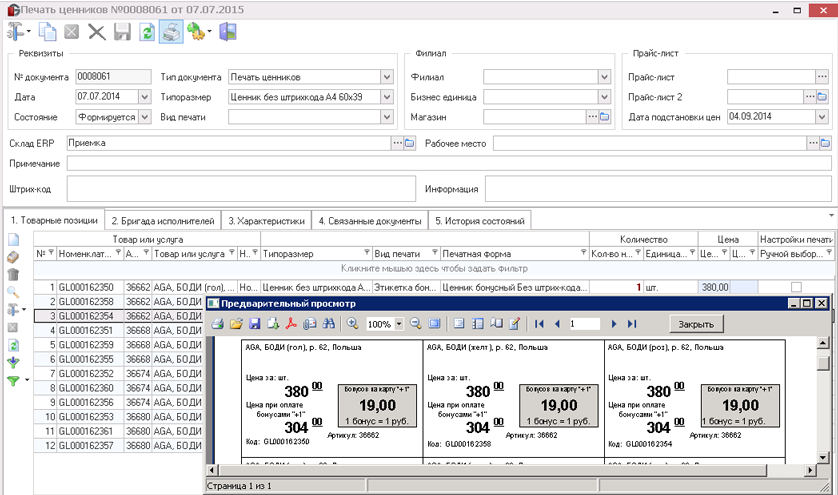This screenshot has height=495, width=838.
Task: Click into the Примечание input field
Action: point(449,164)
